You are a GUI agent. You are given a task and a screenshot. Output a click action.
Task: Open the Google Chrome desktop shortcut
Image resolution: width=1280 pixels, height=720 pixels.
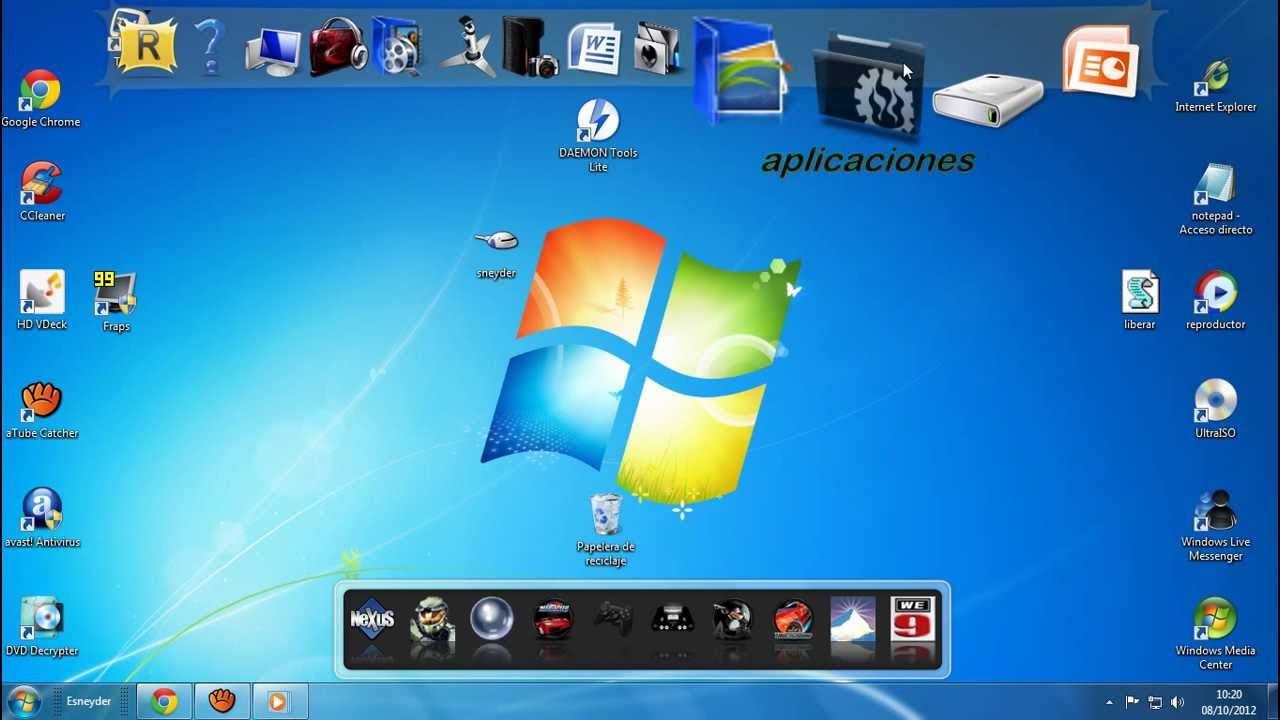(x=40, y=99)
